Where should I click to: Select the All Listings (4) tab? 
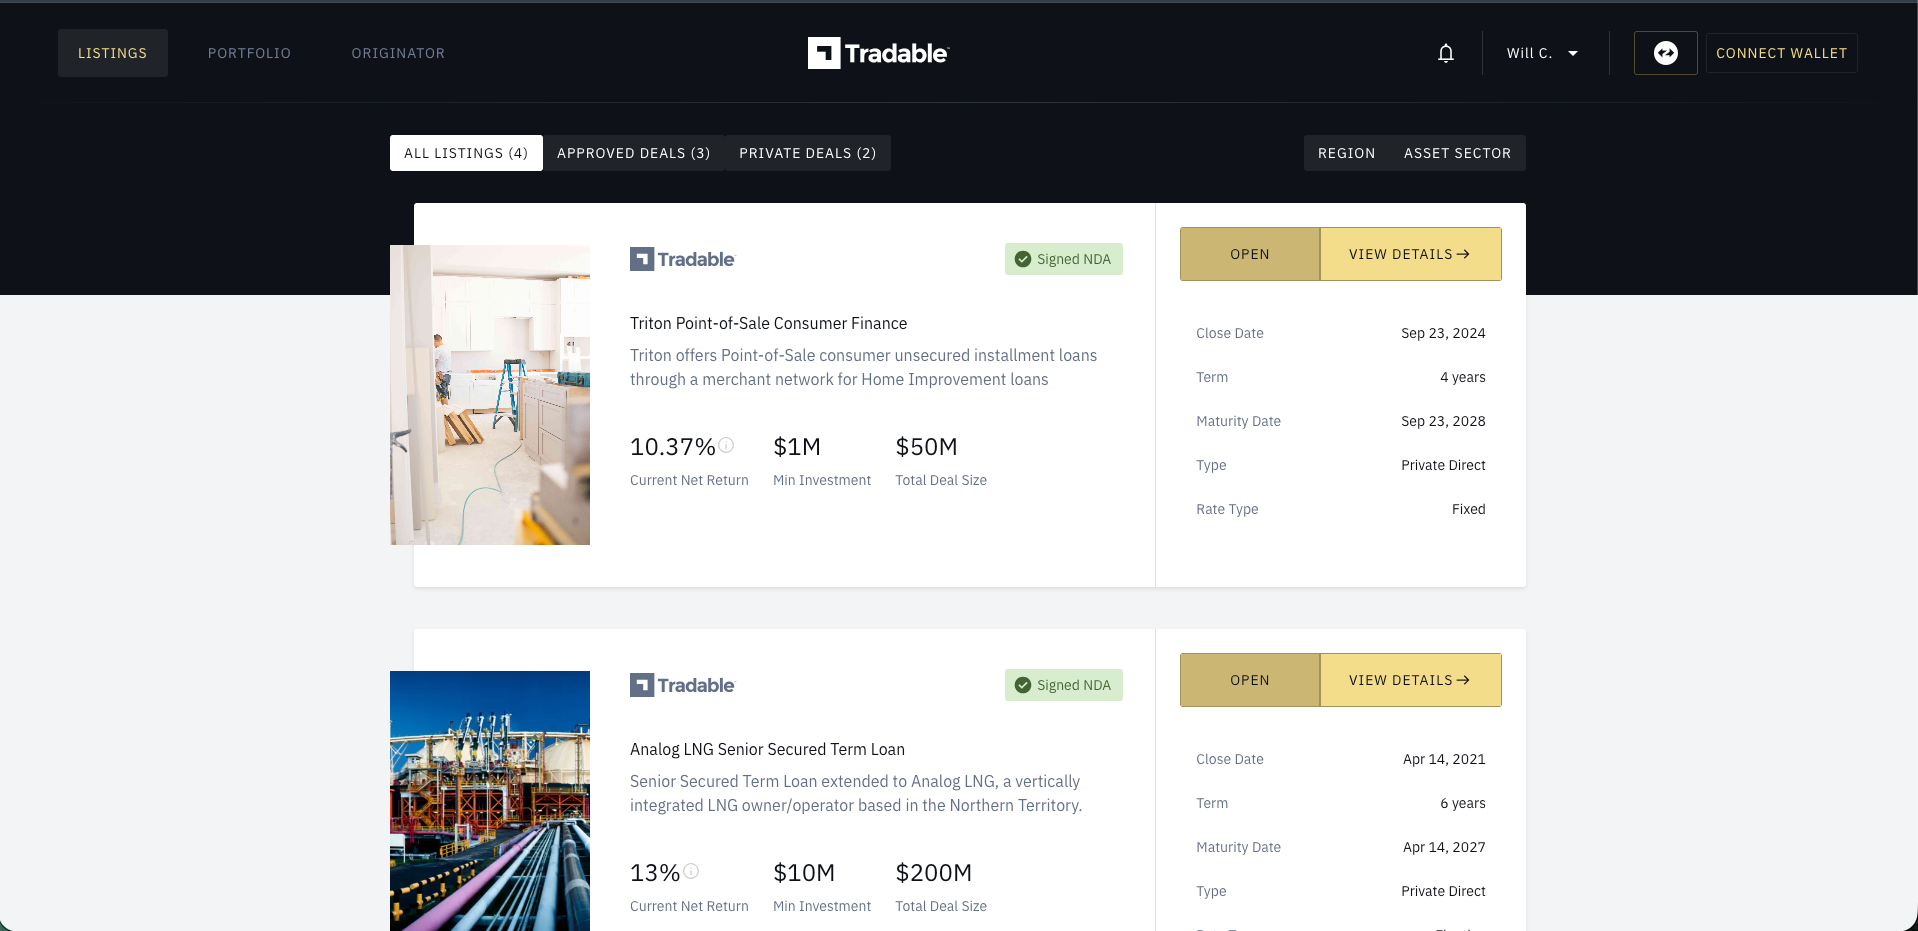pos(466,153)
